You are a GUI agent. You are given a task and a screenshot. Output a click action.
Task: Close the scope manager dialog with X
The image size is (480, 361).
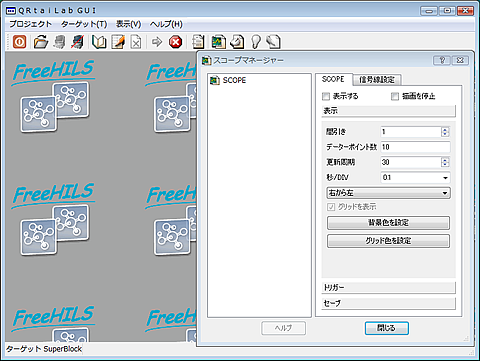(460, 60)
